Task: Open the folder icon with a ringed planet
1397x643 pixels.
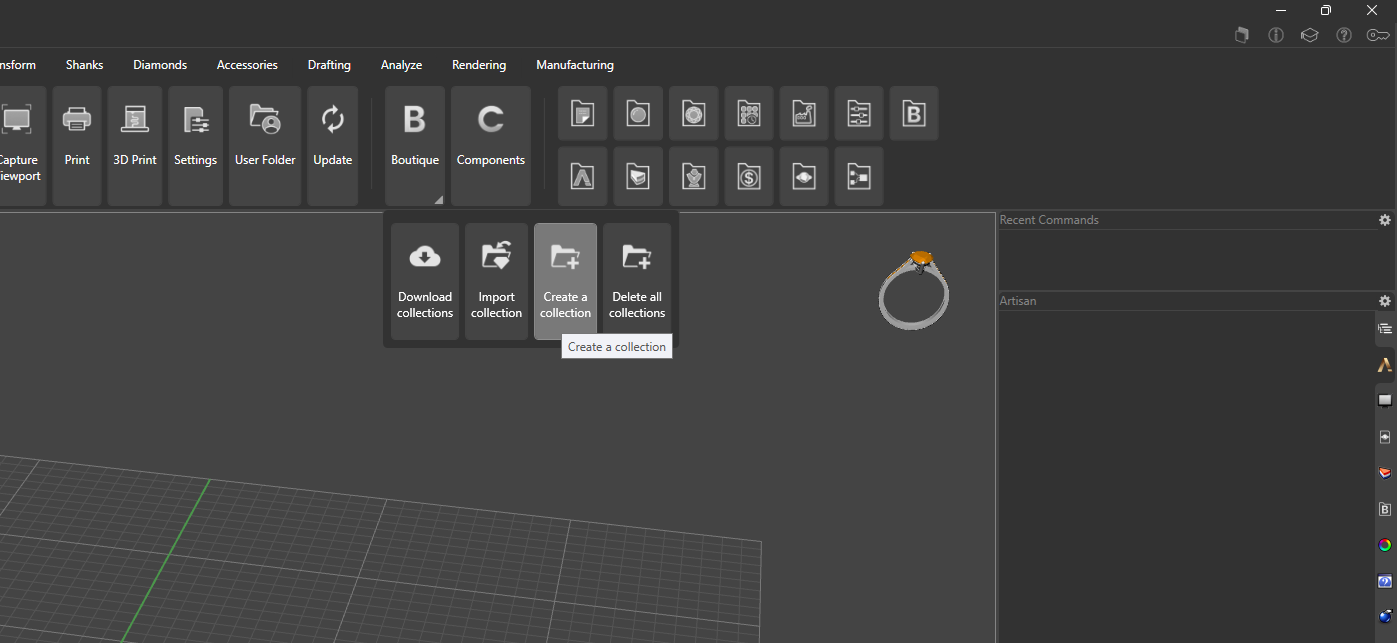Action: [x=804, y=176]
